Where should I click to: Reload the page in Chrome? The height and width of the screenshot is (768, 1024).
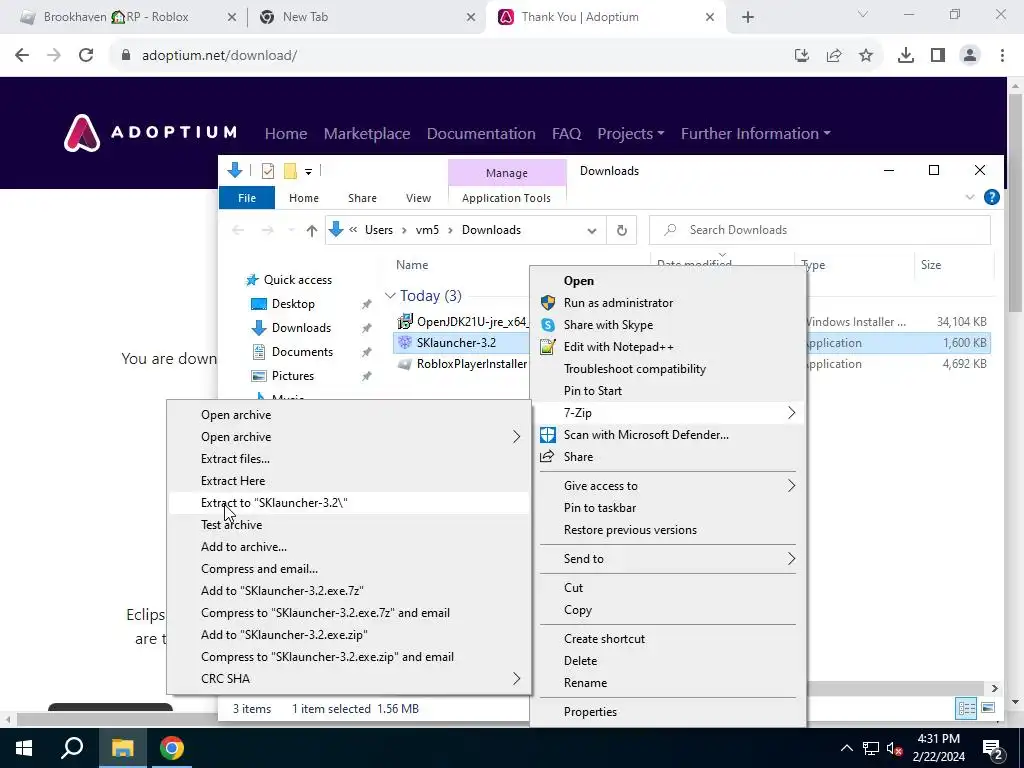[x=86, y=56]
